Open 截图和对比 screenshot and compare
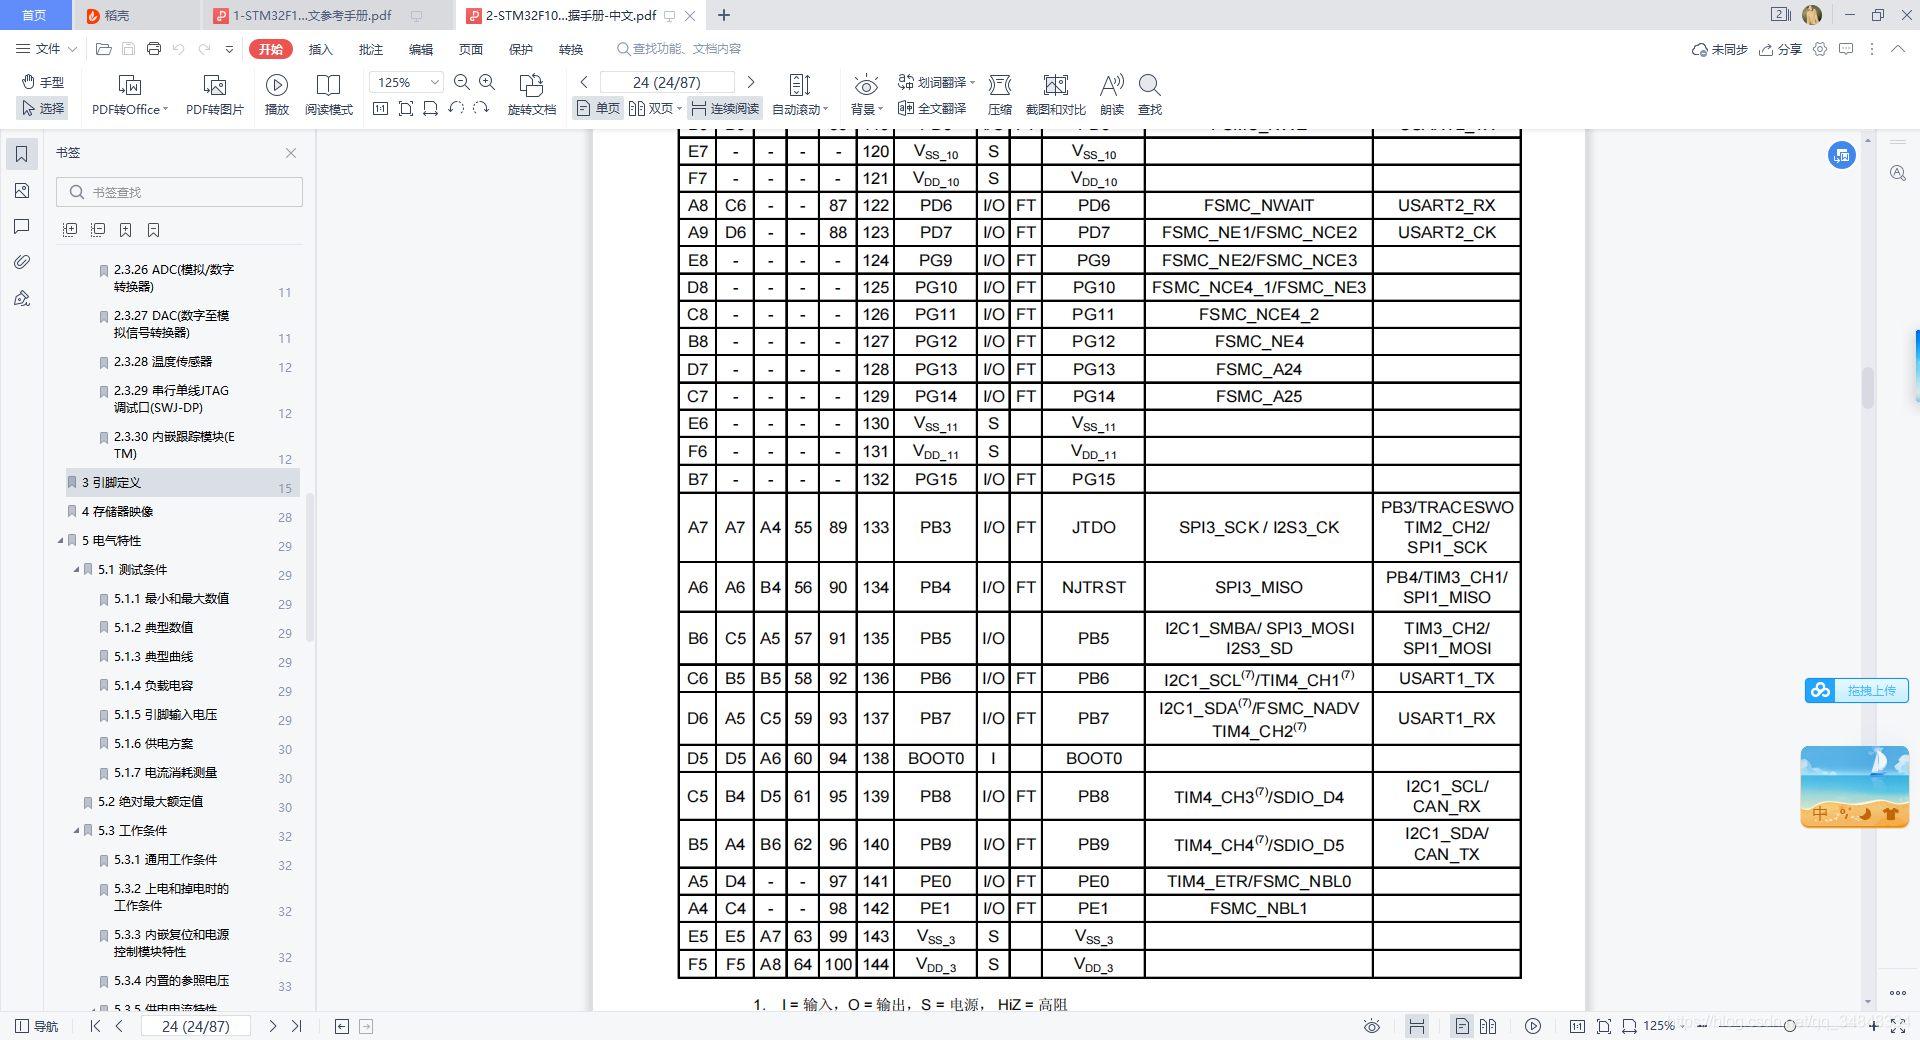 click(x=1056, y=95)
